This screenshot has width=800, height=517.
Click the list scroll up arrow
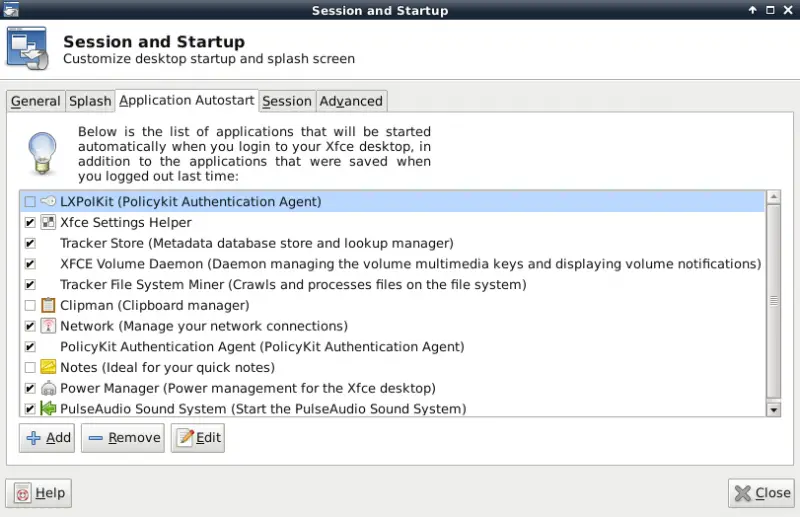point(773,196)
